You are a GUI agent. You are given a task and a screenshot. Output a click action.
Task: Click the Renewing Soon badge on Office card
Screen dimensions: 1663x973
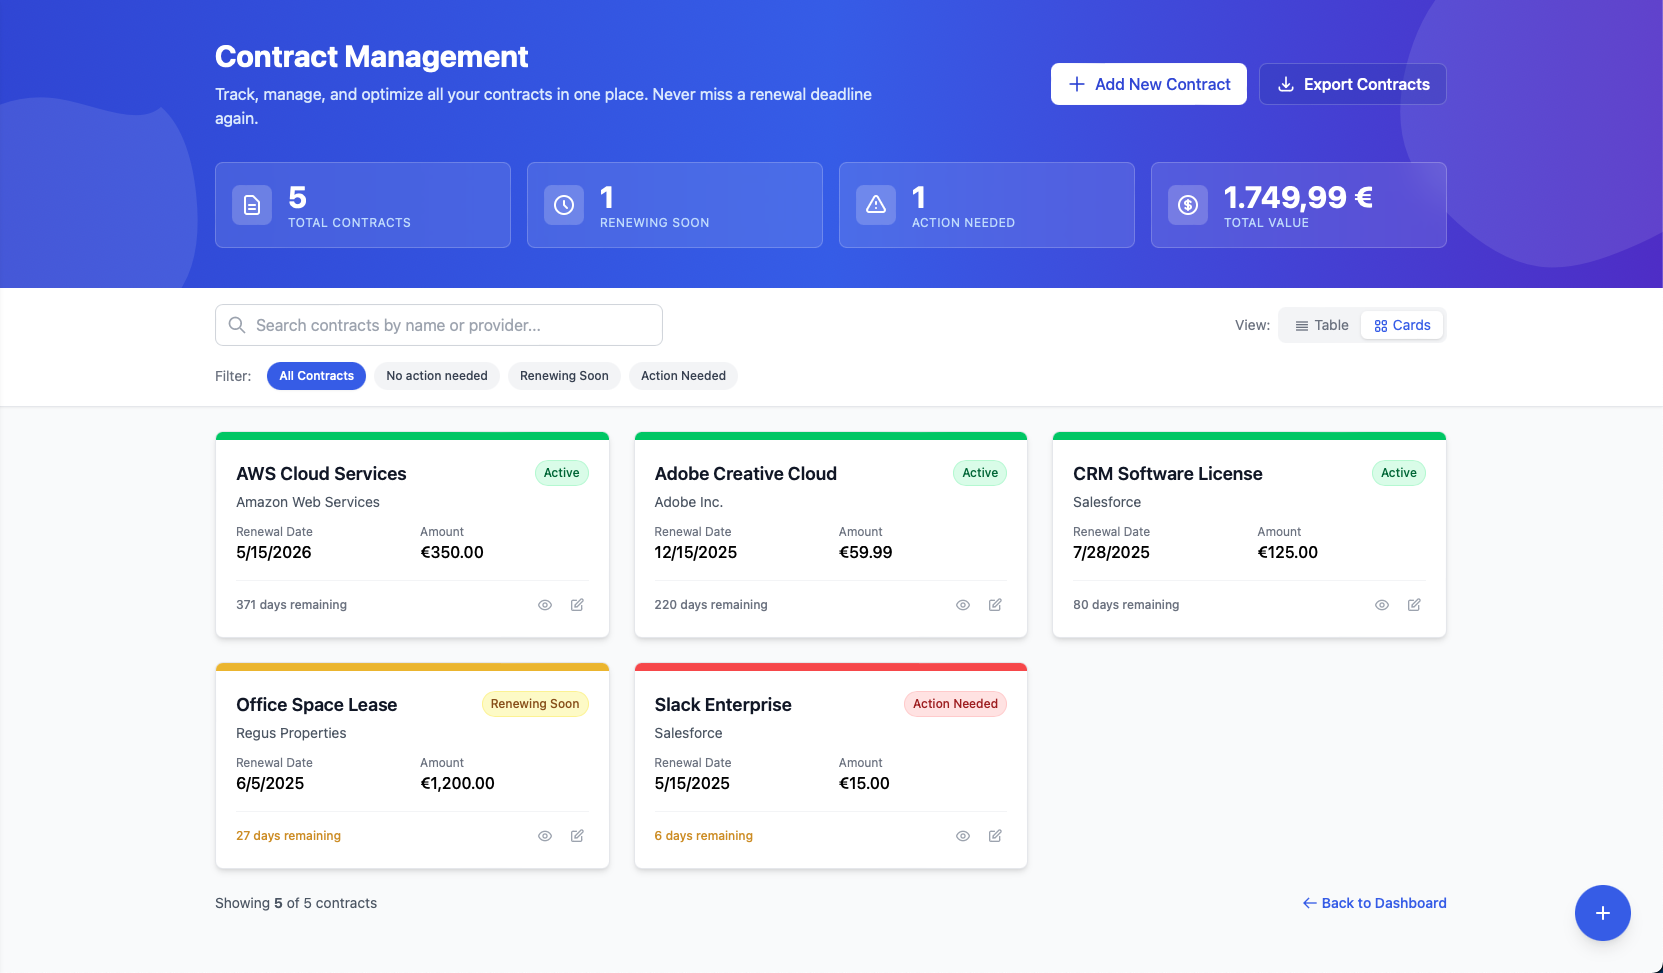tap(535, 704)
